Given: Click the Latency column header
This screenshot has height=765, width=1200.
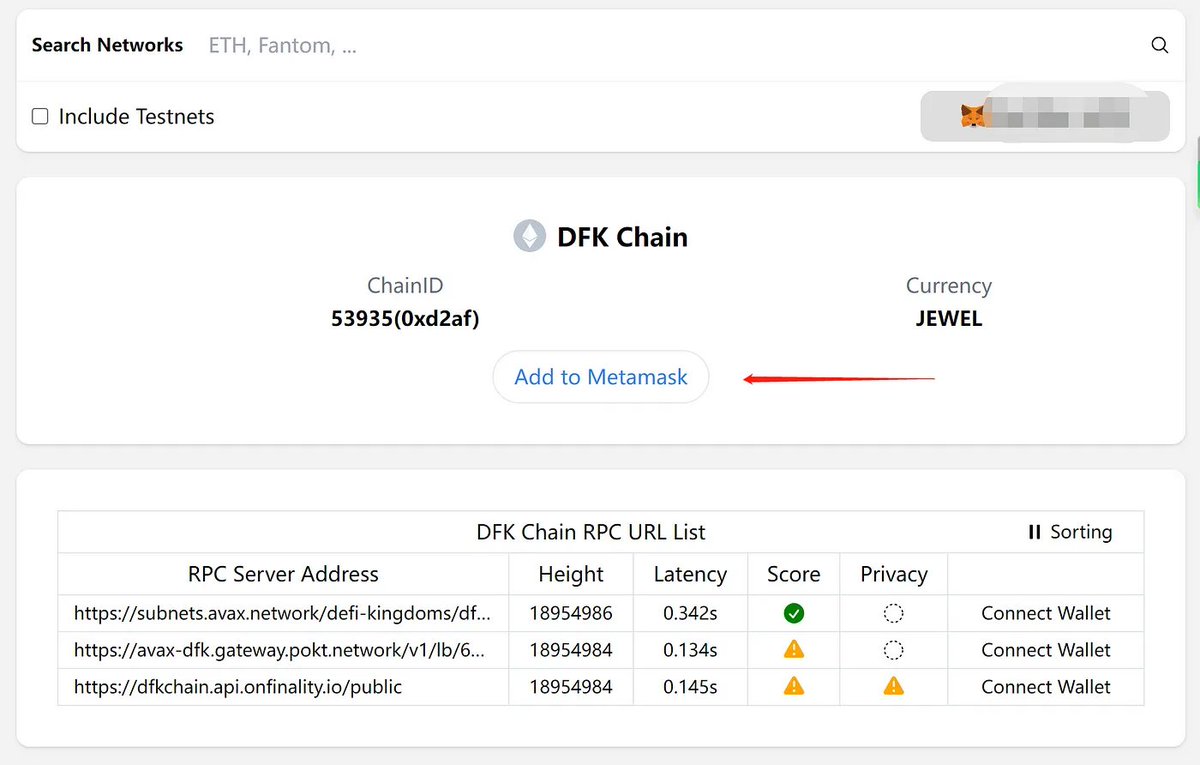Looking at the screenshot, I should [x=690, y=574].
